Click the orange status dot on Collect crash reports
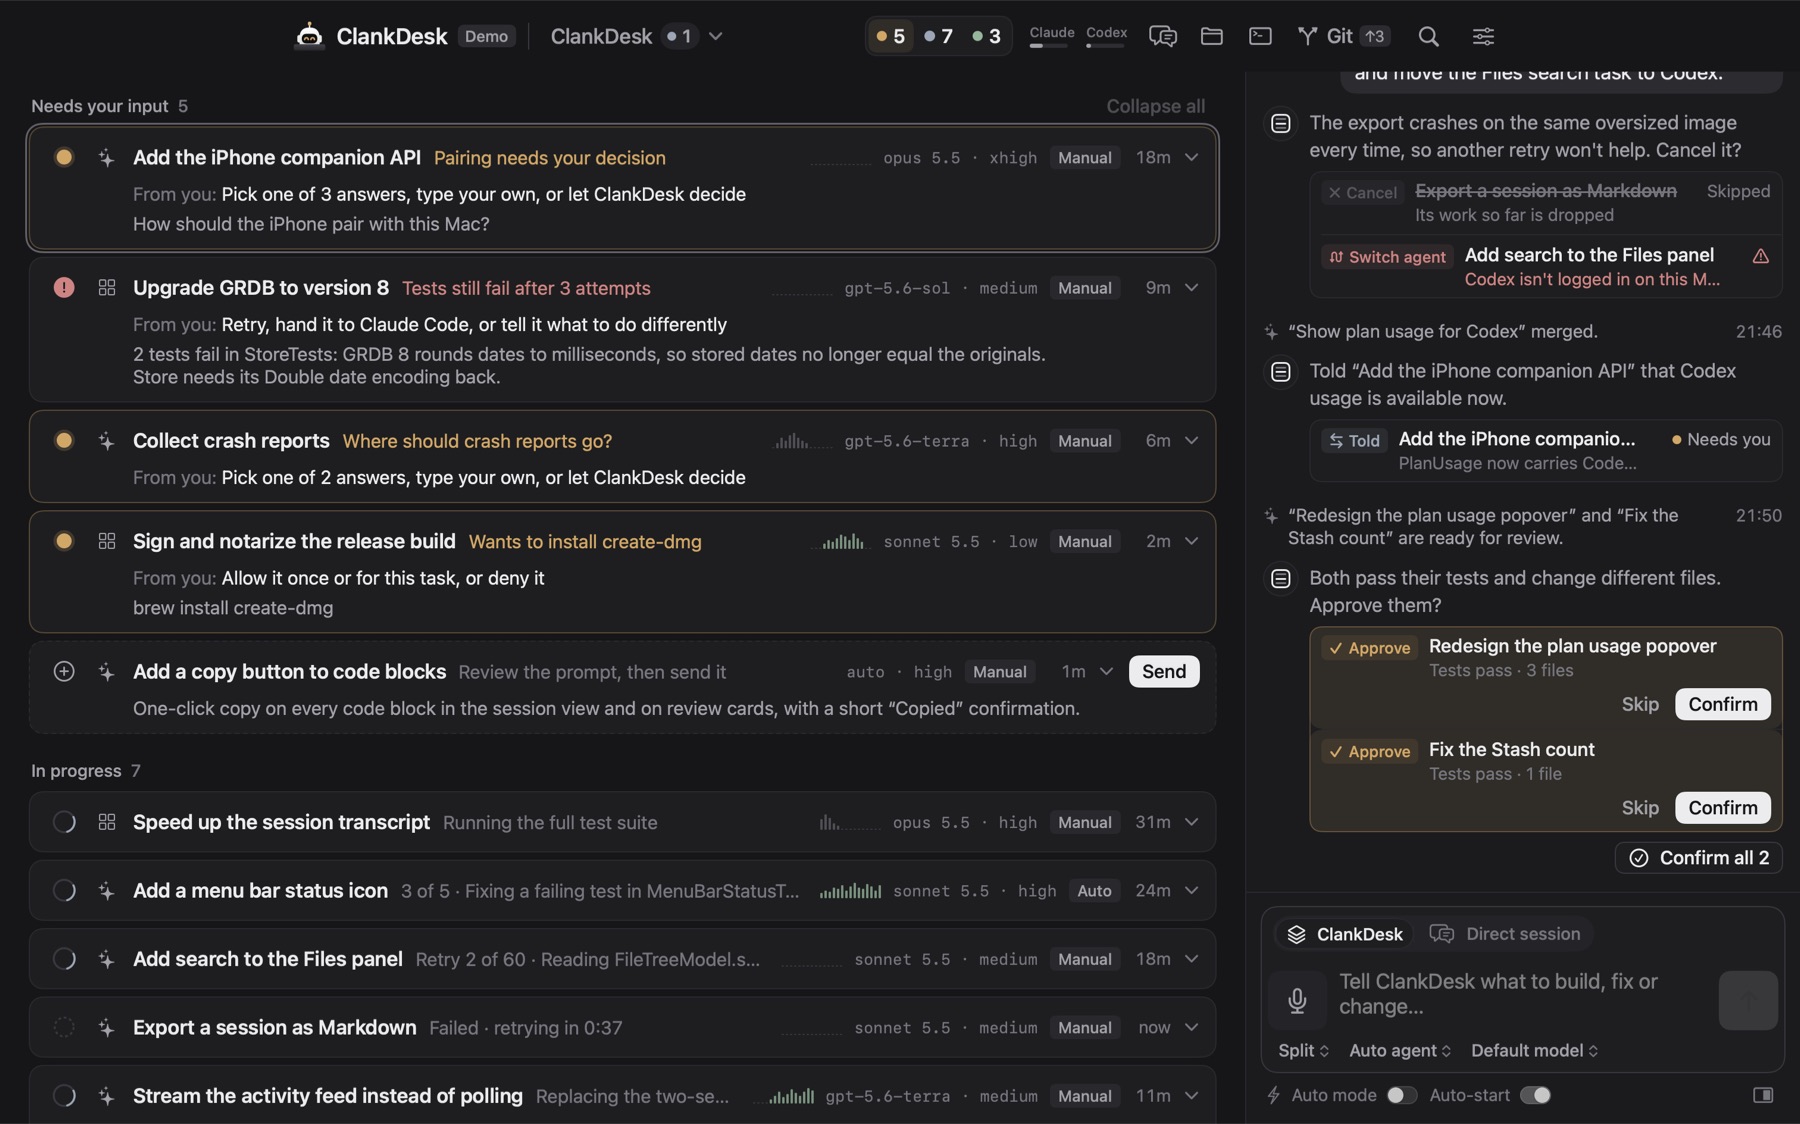 [64, 441]
